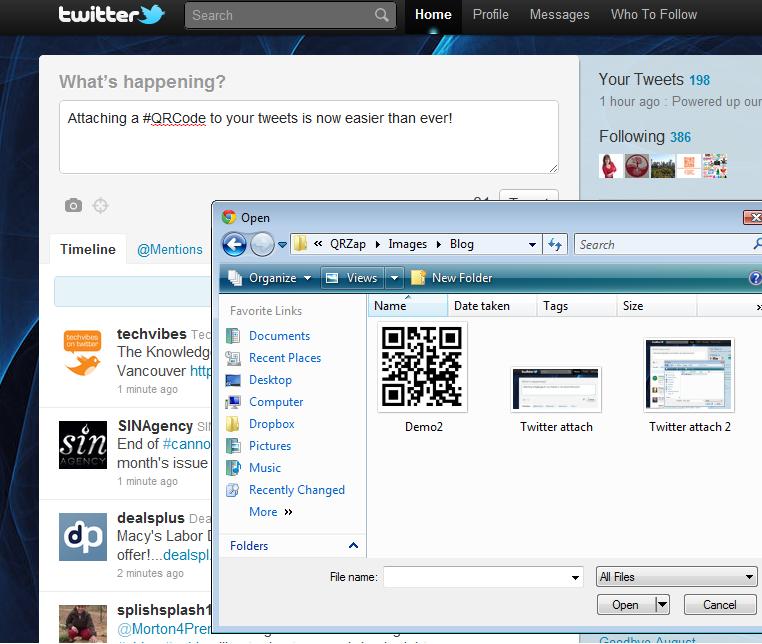Select the Twitter attach 2 thumbnail
This screenshot has width=762, height=644.
689,375
